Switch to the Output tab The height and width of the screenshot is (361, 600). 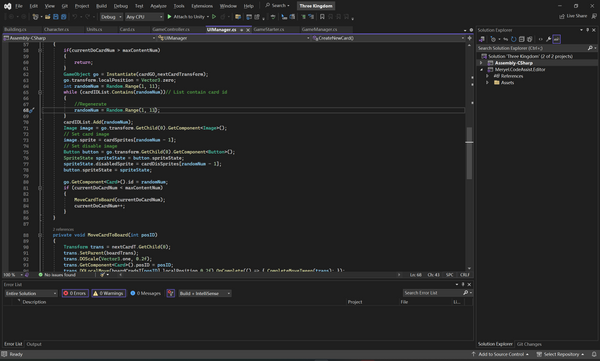[34, 344]
